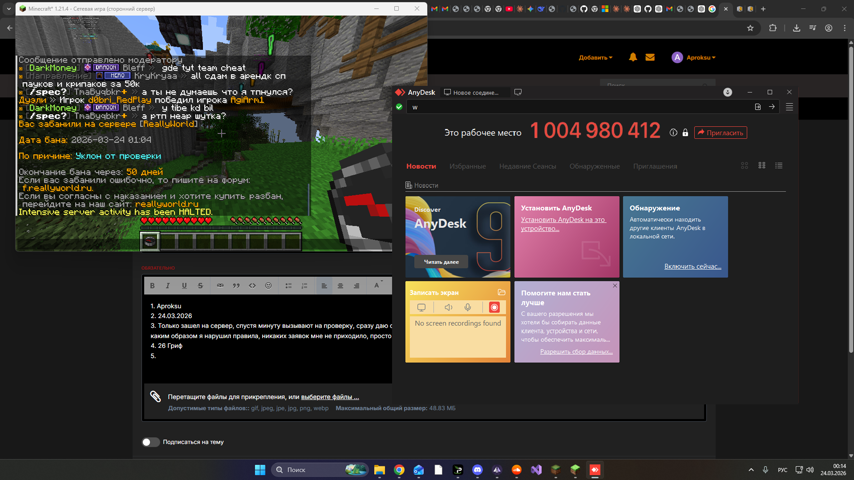Open Chrome extensions puzzle icon
The height and width of the screenshot is (480, 854).
tap(772, 28)
